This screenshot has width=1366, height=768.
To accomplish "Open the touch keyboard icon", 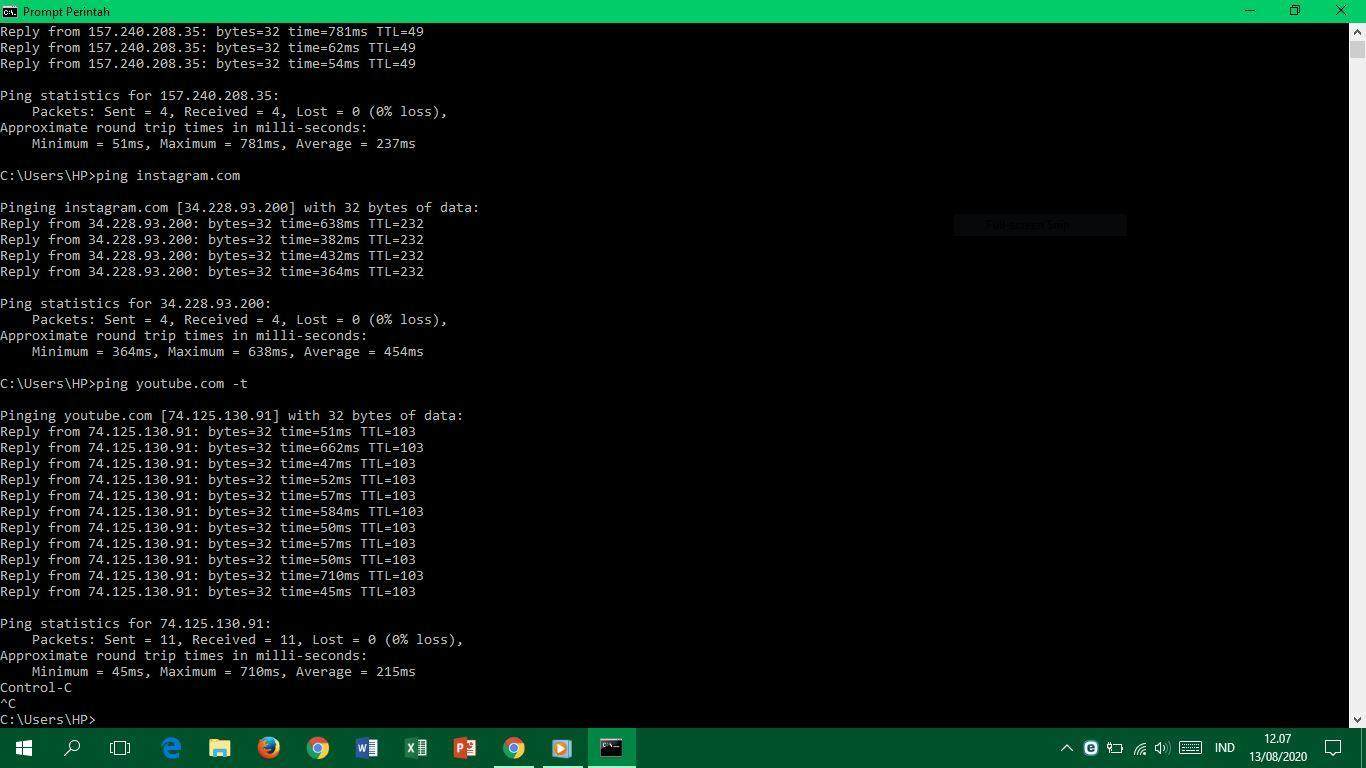I will click(1190, 748).
